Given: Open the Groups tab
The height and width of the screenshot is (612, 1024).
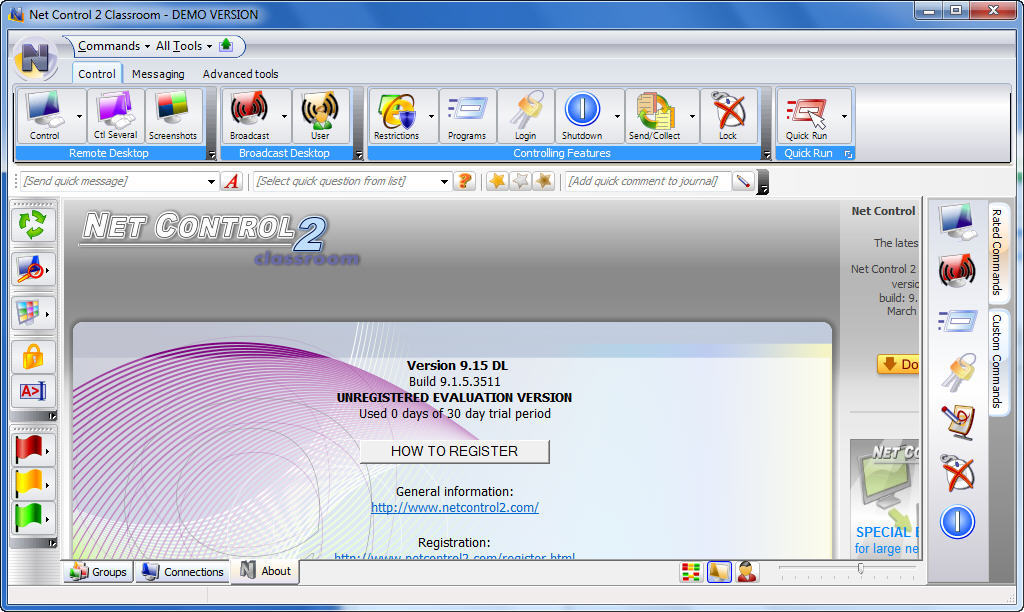Looking at the screenshot, I should click(99, 572).
